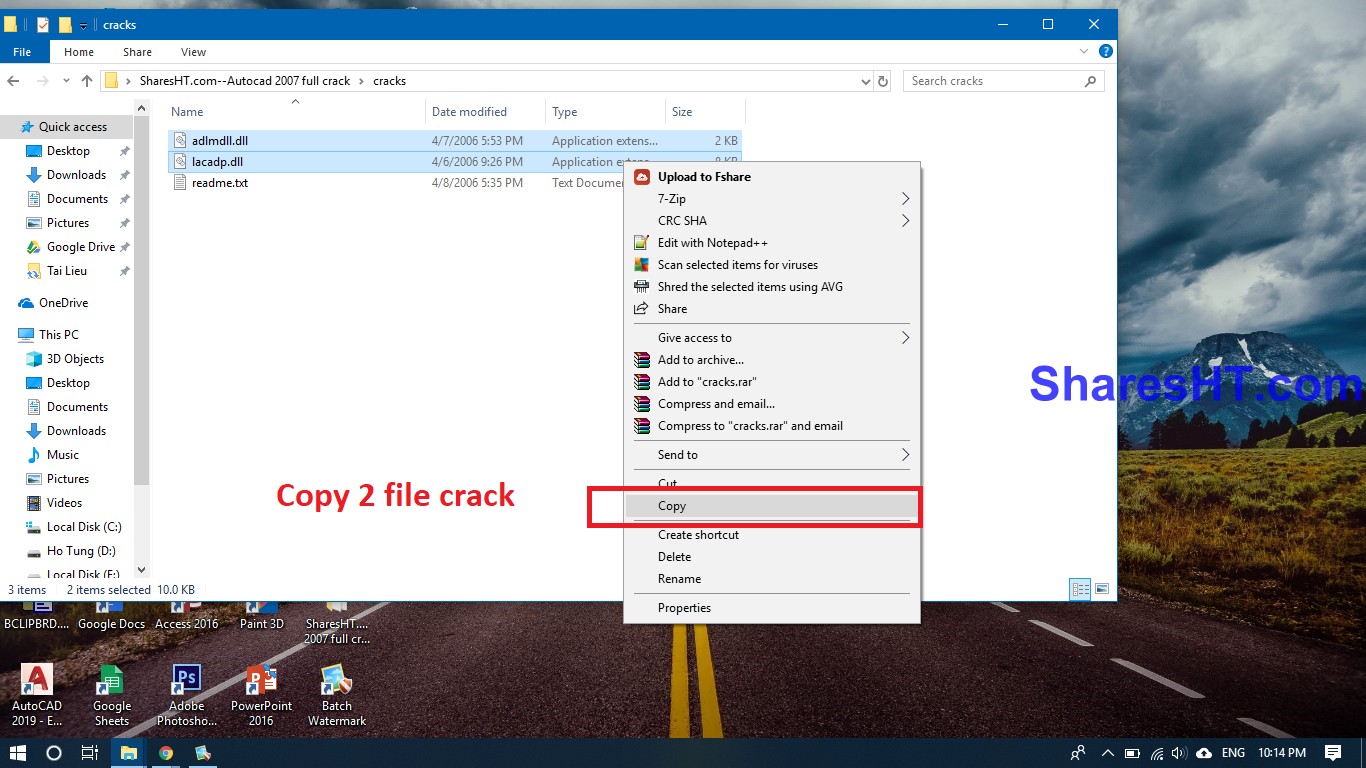The width and height of the screenshot is (1366, 768).
Task: Click the Notepad++ icon in context menu
Action: 642,243
